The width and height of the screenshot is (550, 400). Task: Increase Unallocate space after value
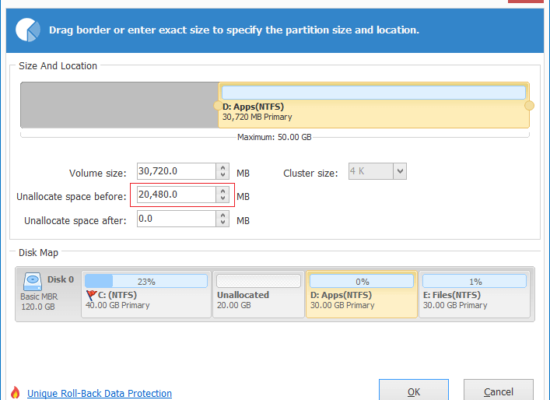223,215
